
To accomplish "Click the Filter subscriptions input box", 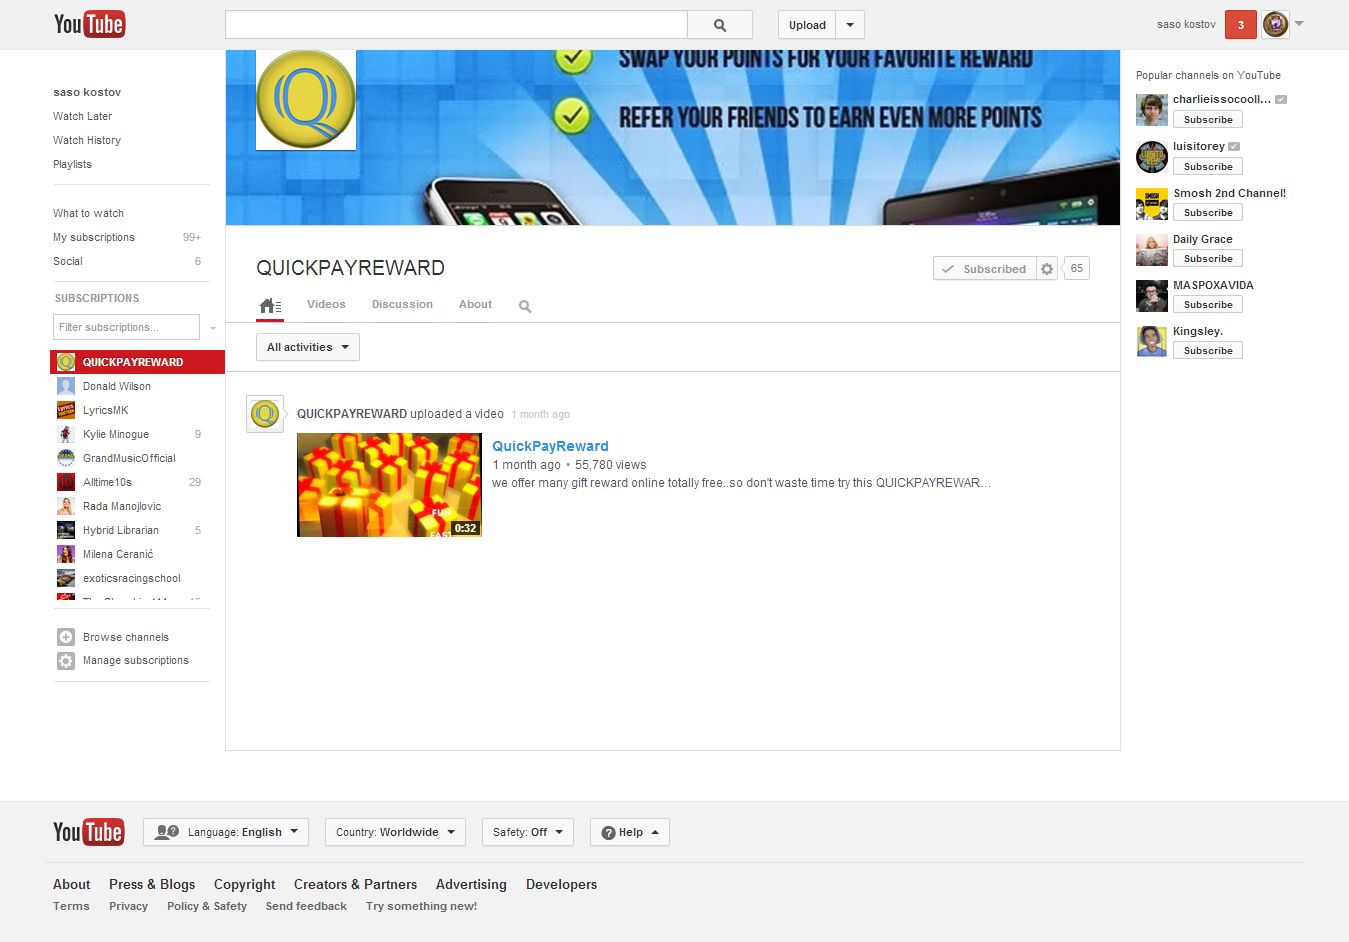I will [126, 327].
